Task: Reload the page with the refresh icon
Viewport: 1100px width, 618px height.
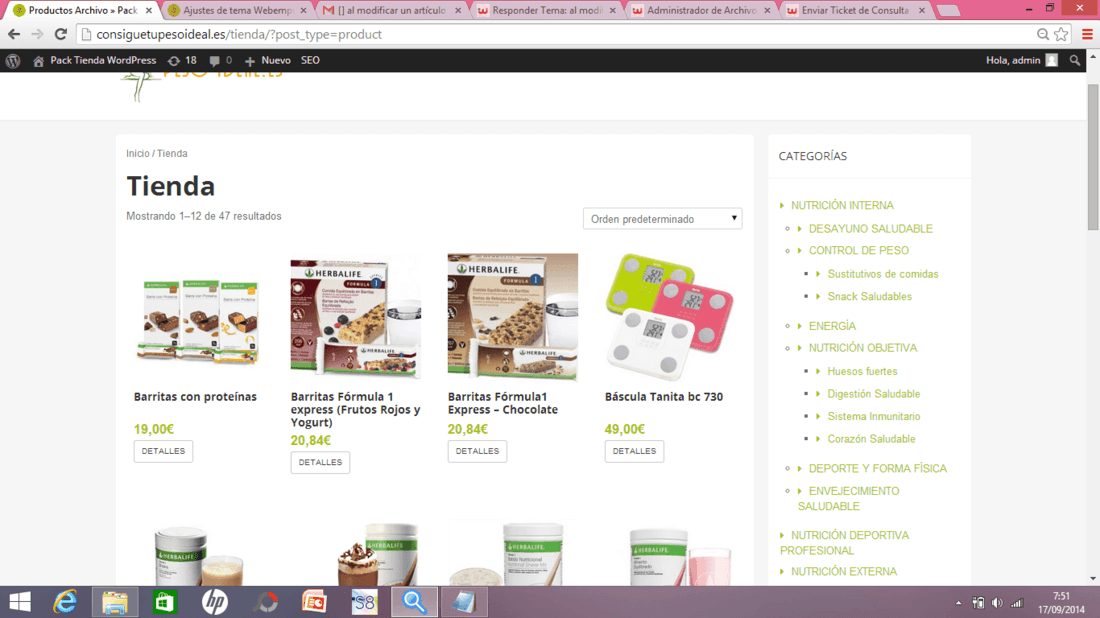Action: coord(61,34)
